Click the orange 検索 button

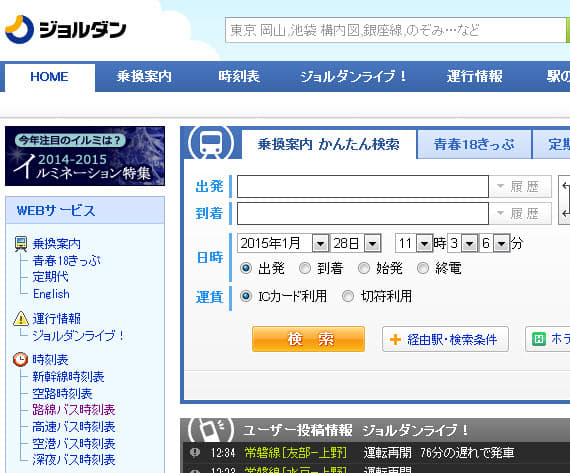point(308,339)
